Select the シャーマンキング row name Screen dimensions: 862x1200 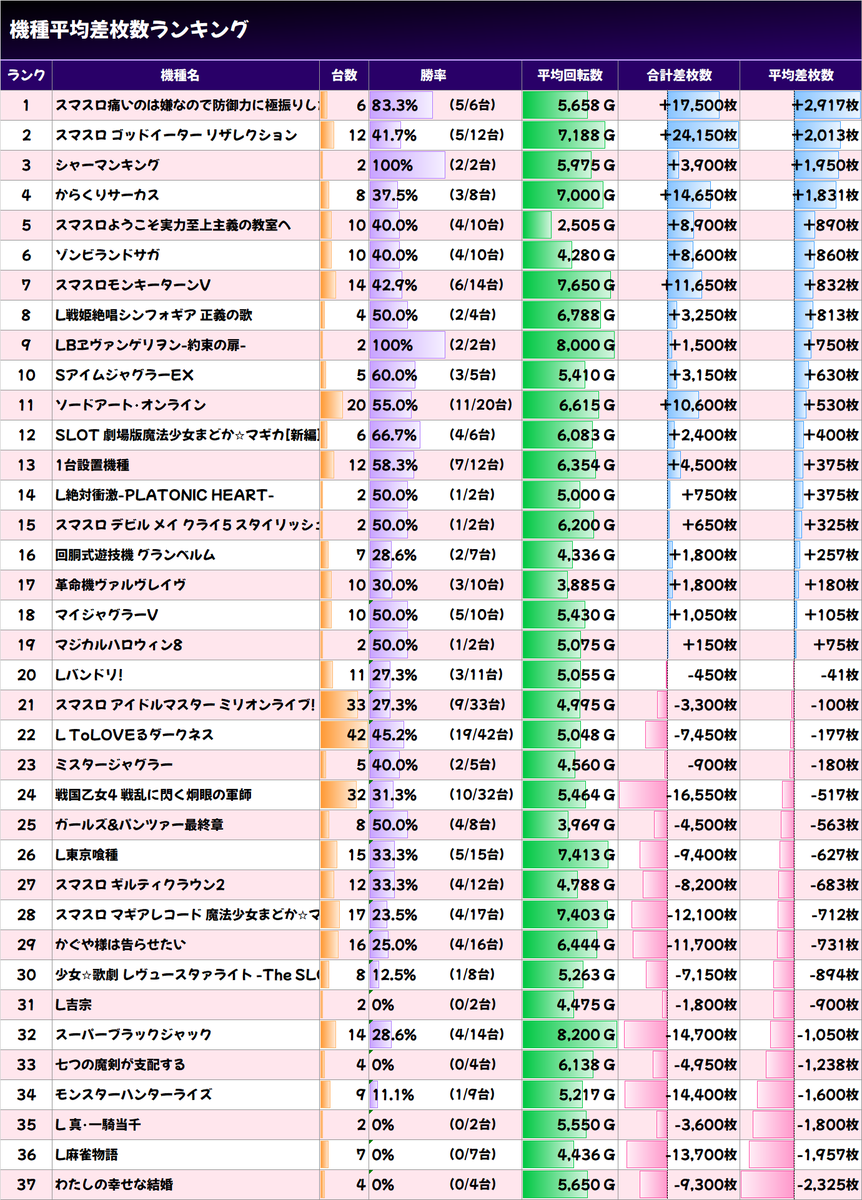click(107, 165)
